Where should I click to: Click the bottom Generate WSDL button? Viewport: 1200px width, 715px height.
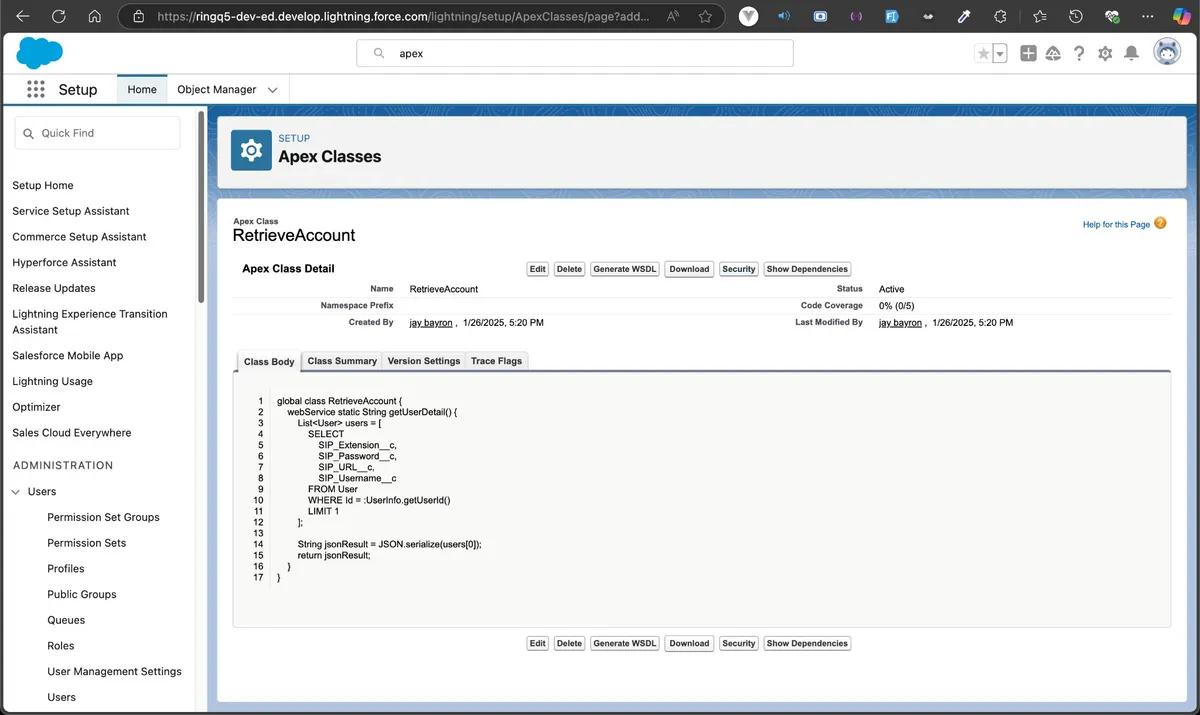(625, 643)
